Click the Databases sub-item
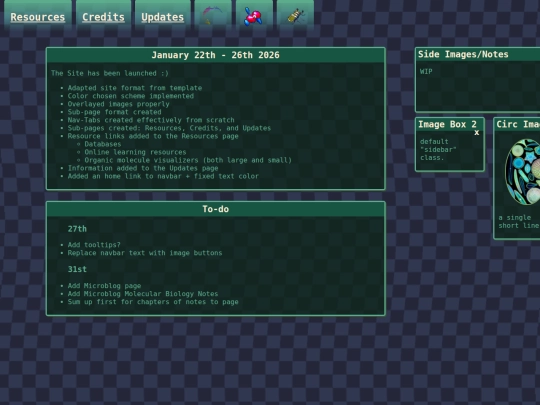Screen dimensions: 540x405 click(x=103, y=144)
